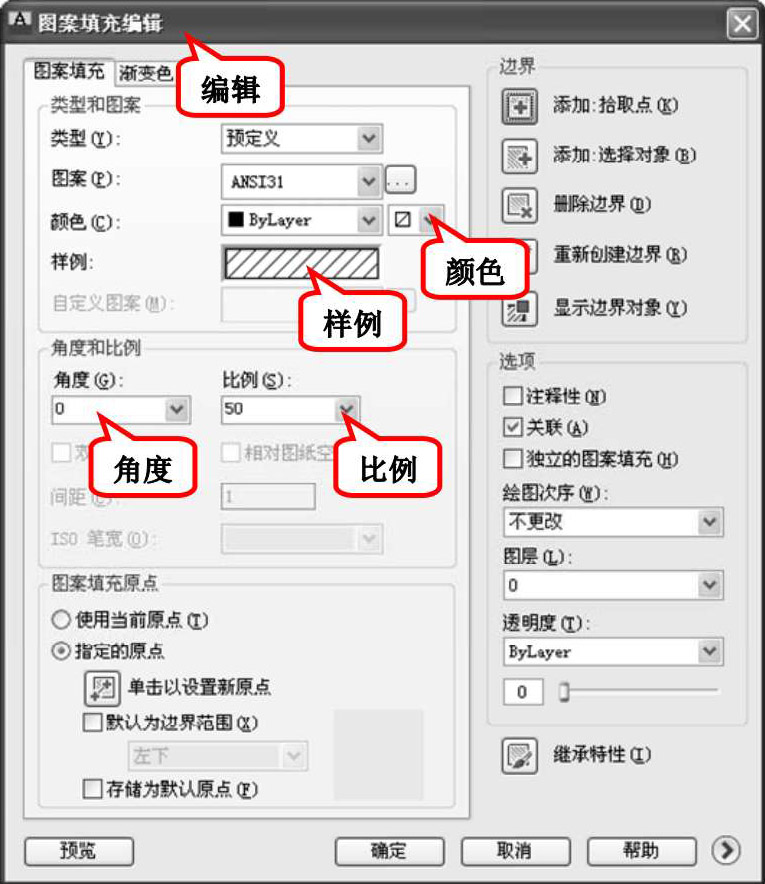Open the Type (类型) dropdown showing 预定义
Screen dimensions: 765x884
pyautogui.click(x=302, y=139)
